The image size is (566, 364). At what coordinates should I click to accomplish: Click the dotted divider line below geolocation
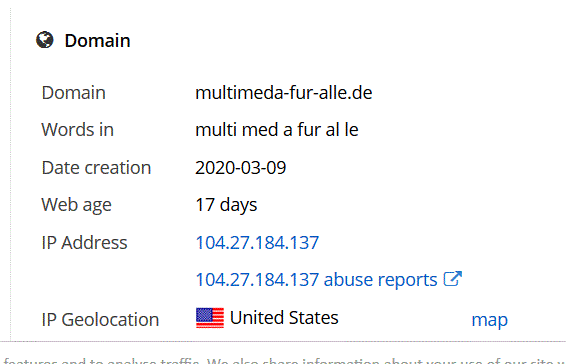283,341
